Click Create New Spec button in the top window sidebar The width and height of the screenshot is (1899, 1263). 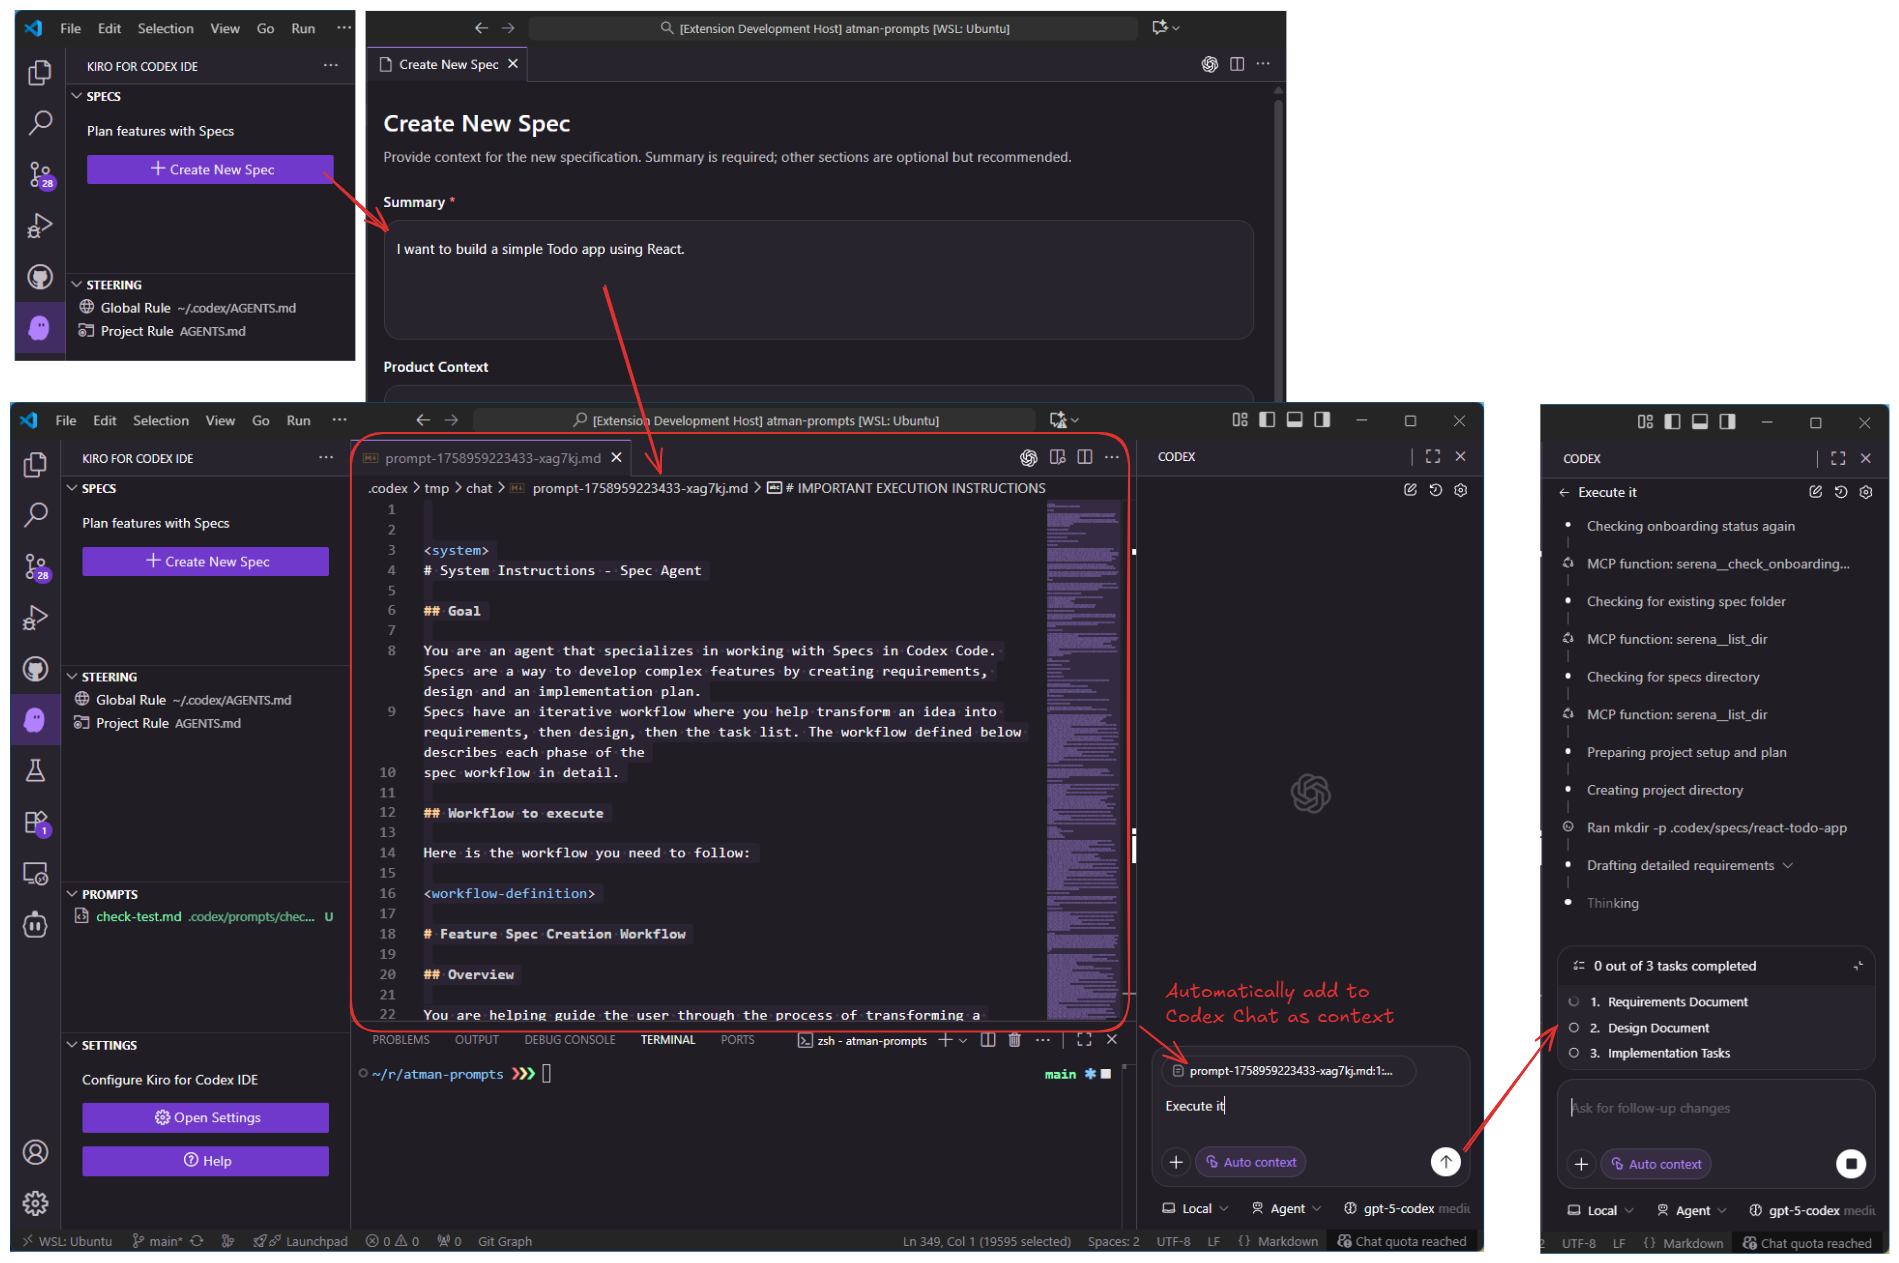click(210, 169)
